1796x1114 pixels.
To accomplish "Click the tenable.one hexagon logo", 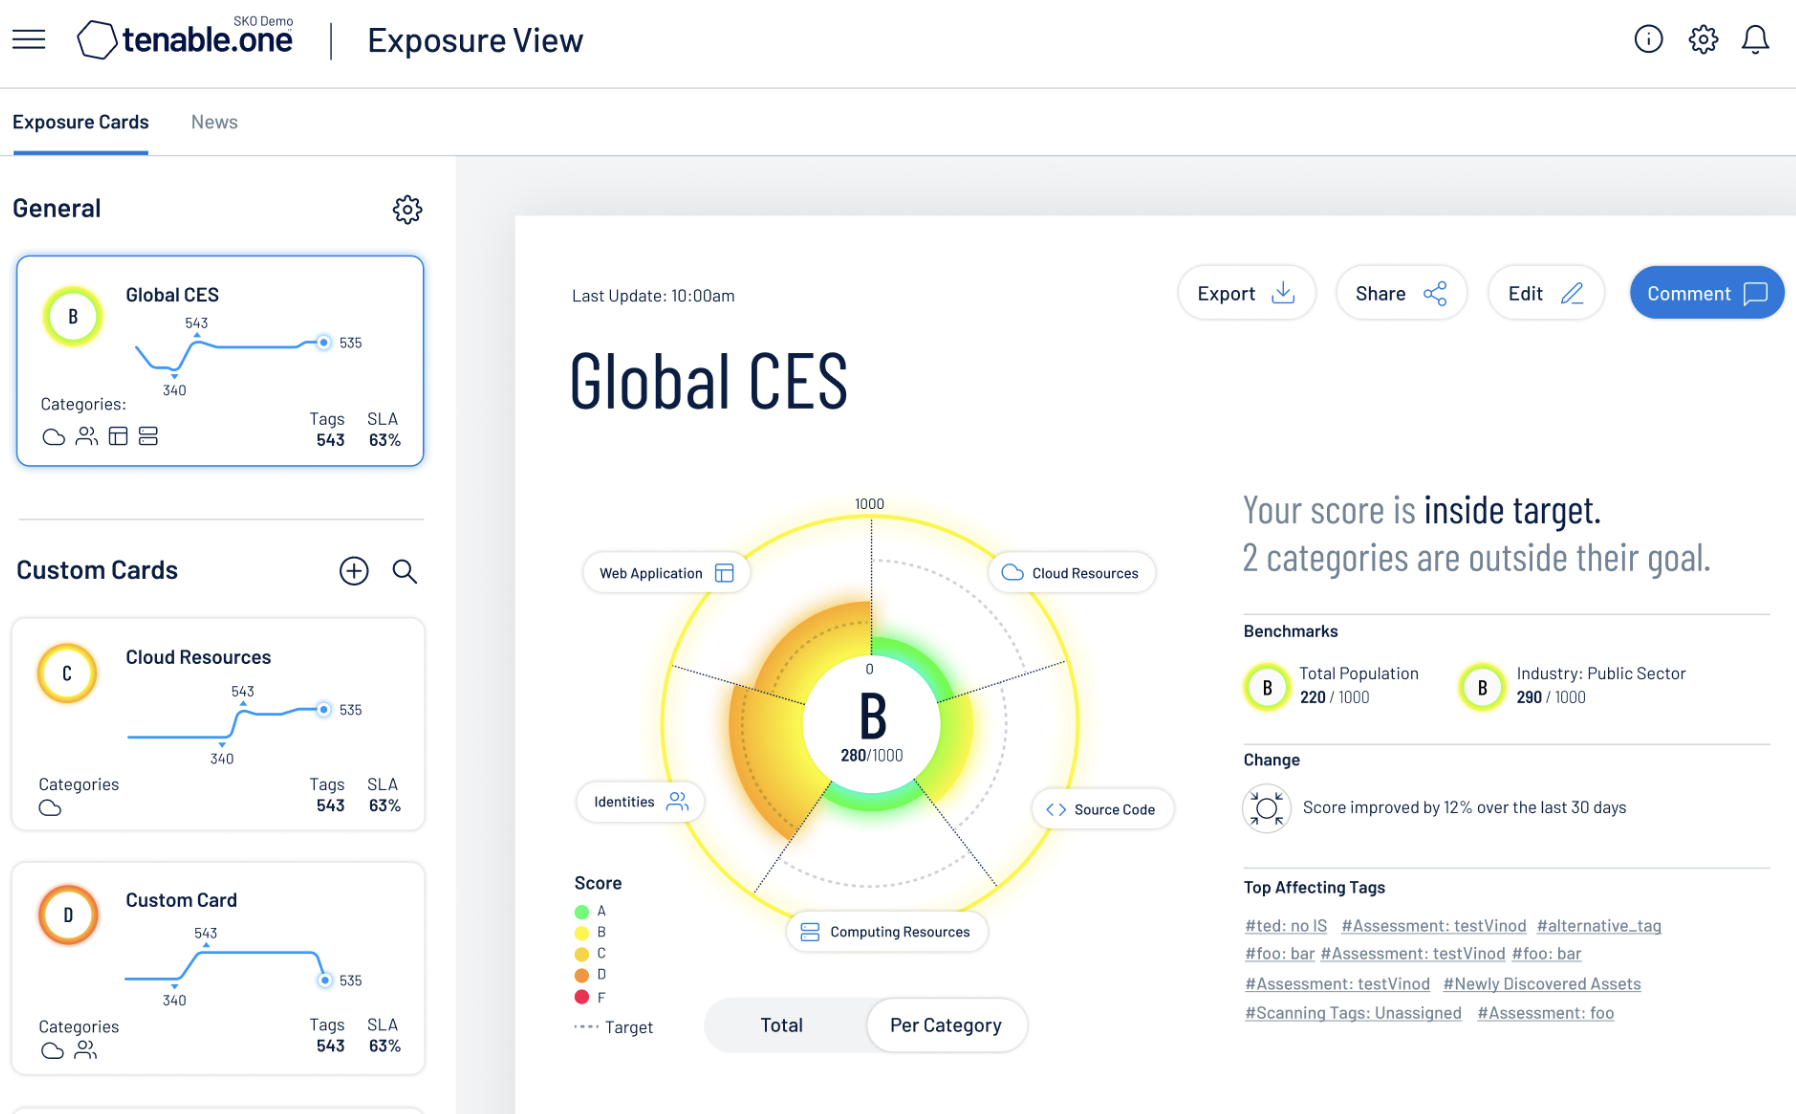I will pos(97,40).
